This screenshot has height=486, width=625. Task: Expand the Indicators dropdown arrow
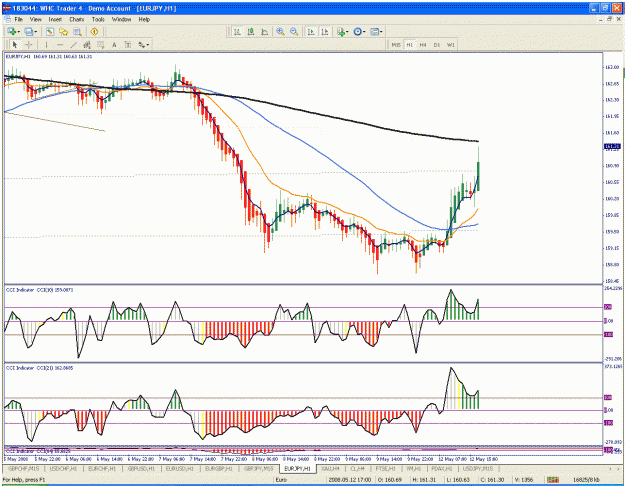click(347, 32)
